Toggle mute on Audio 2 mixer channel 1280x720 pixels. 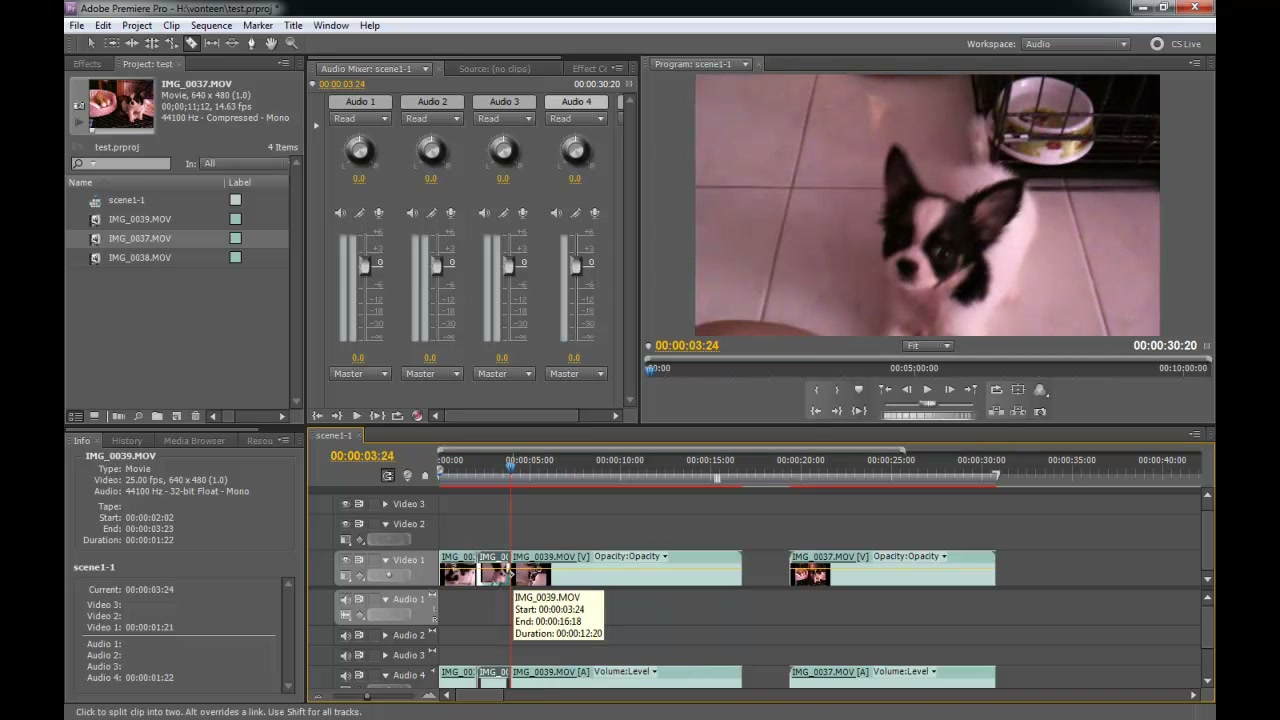[x=412, y=213]
